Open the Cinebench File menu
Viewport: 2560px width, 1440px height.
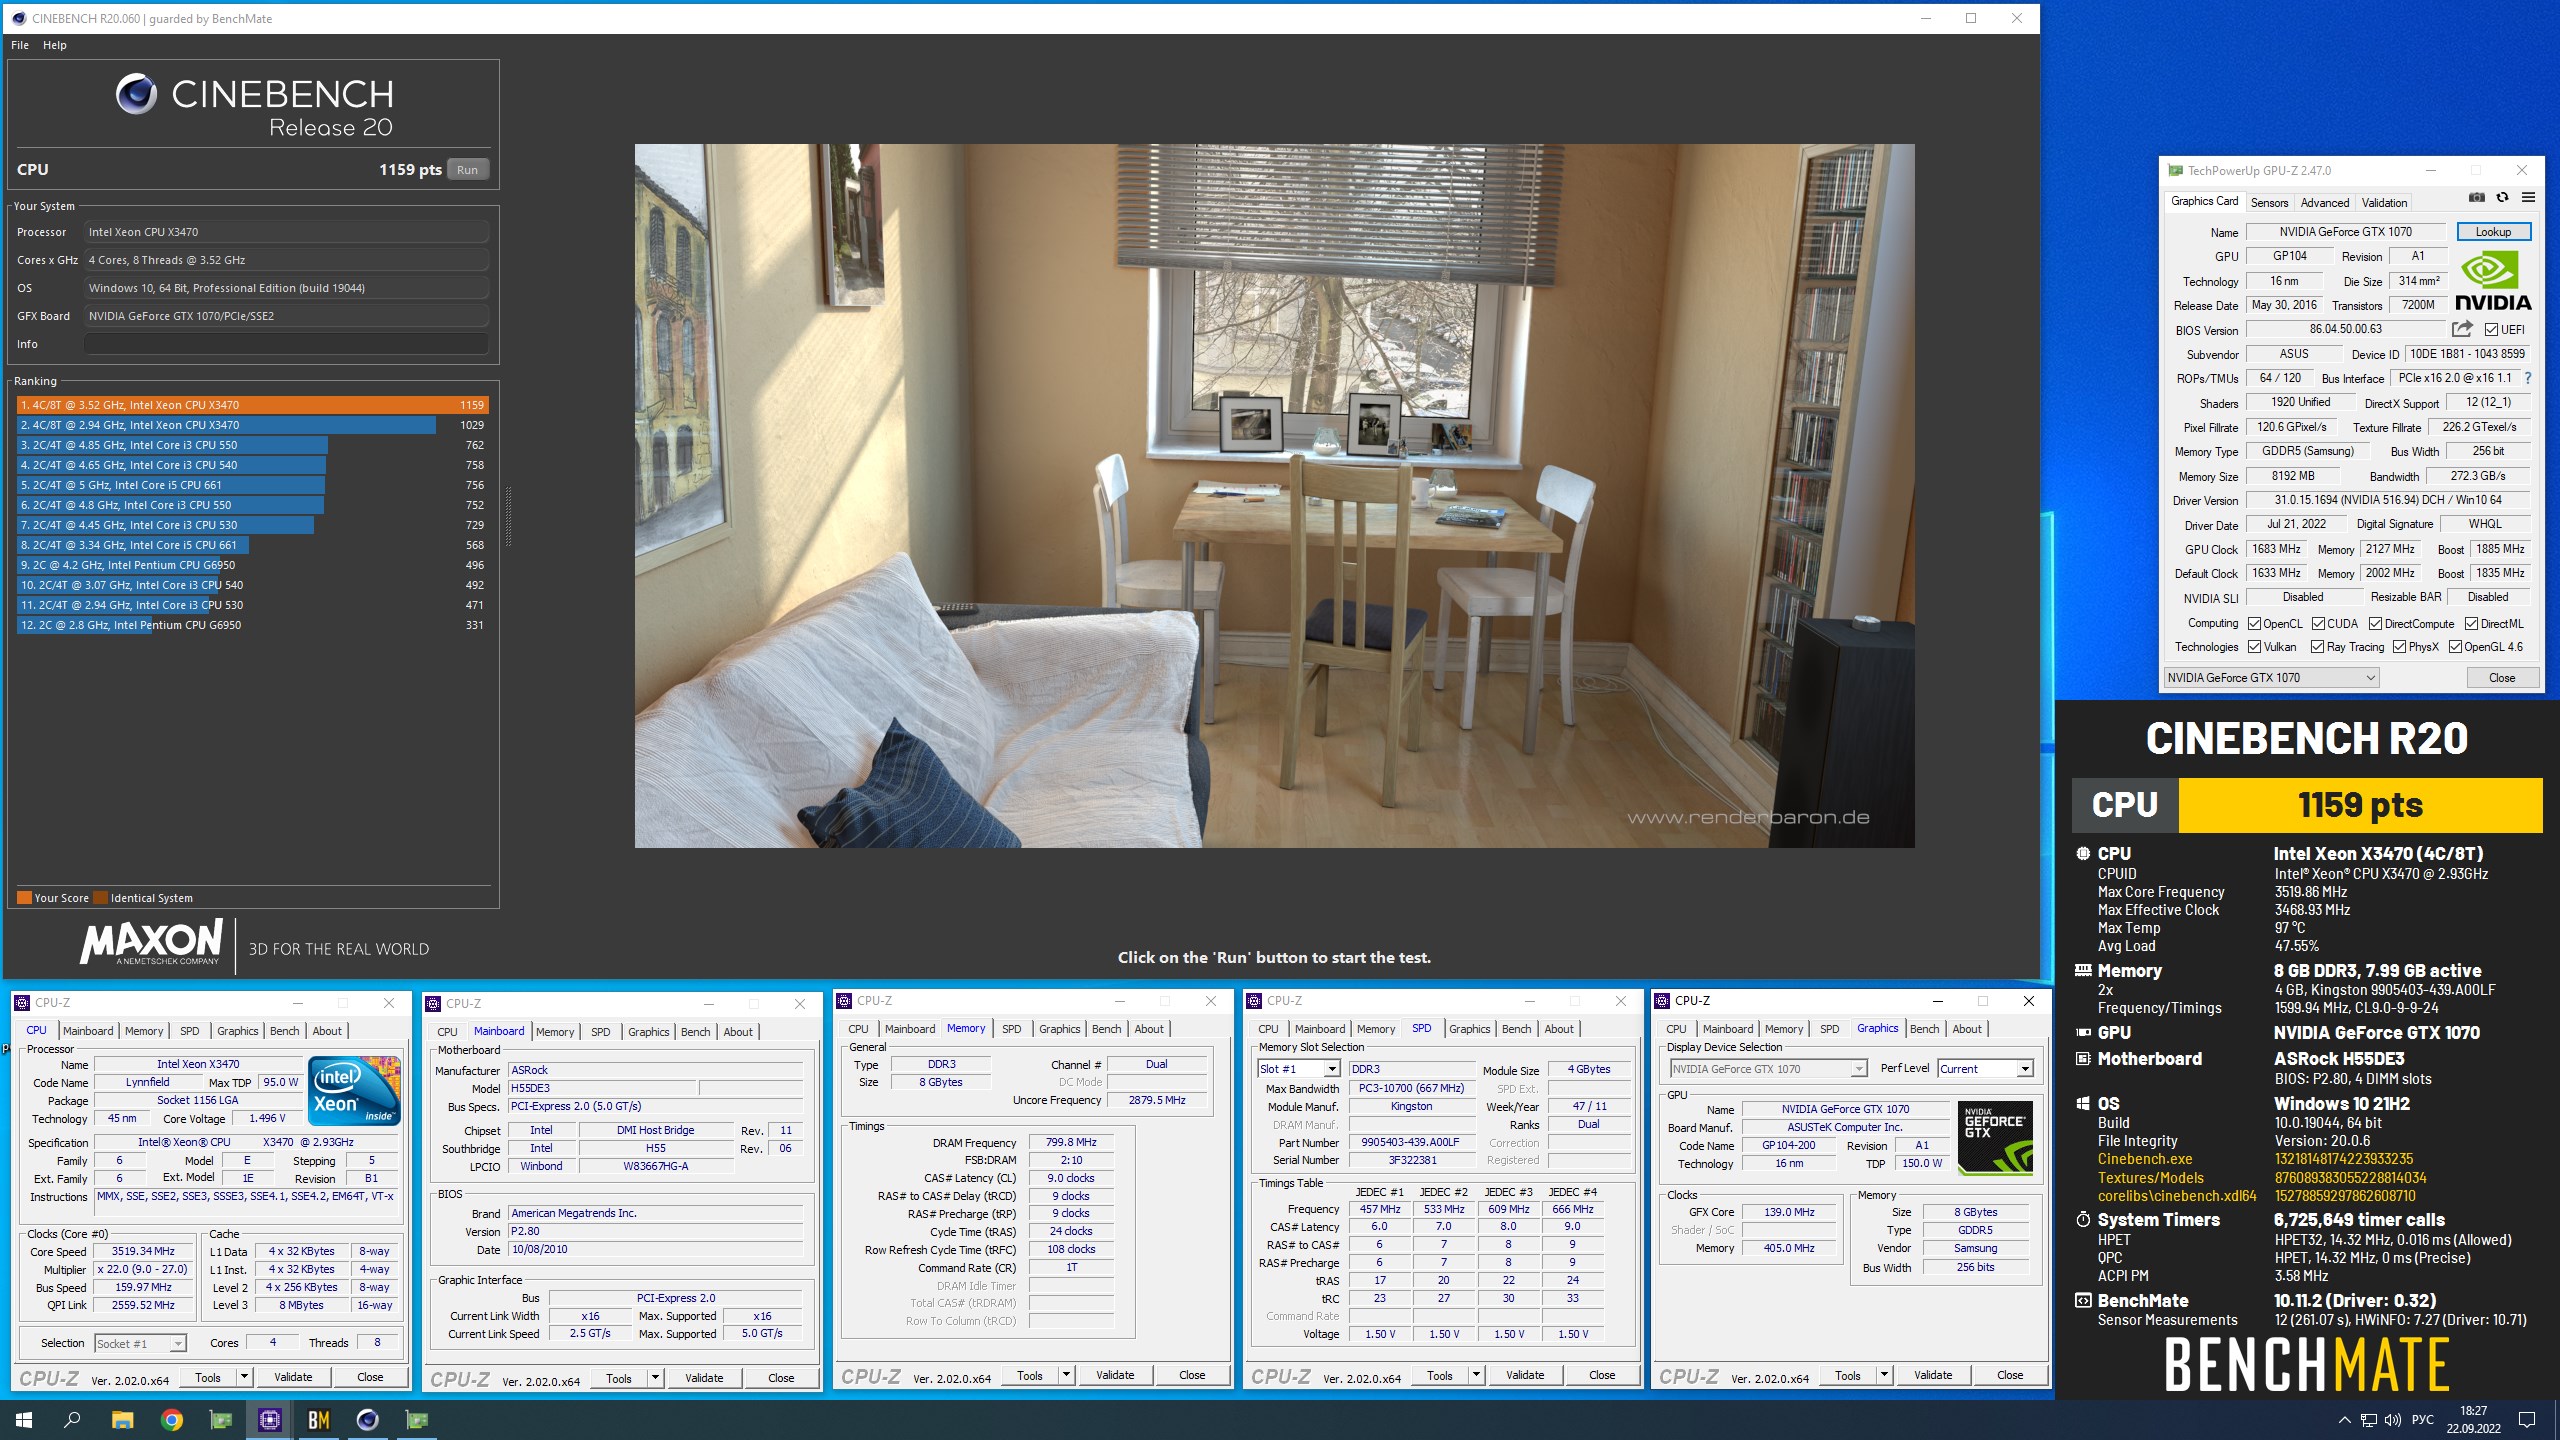point(20,45)
